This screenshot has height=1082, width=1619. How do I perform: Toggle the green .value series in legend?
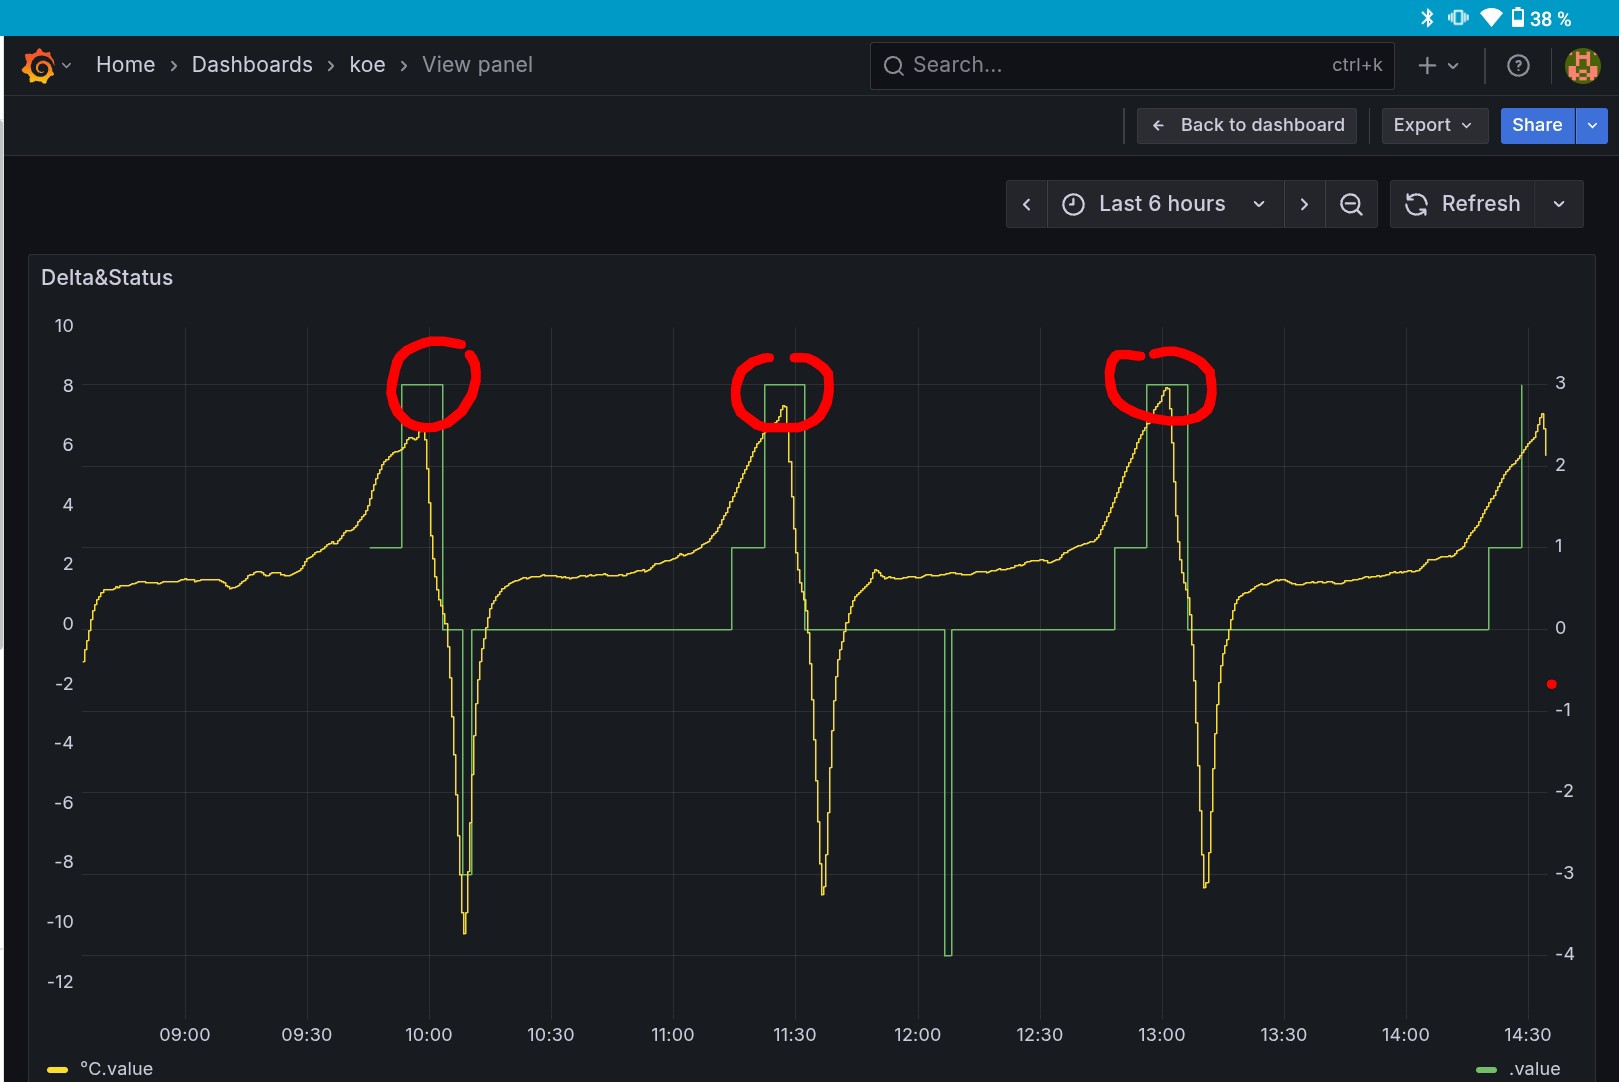tap(1534, 1068)
